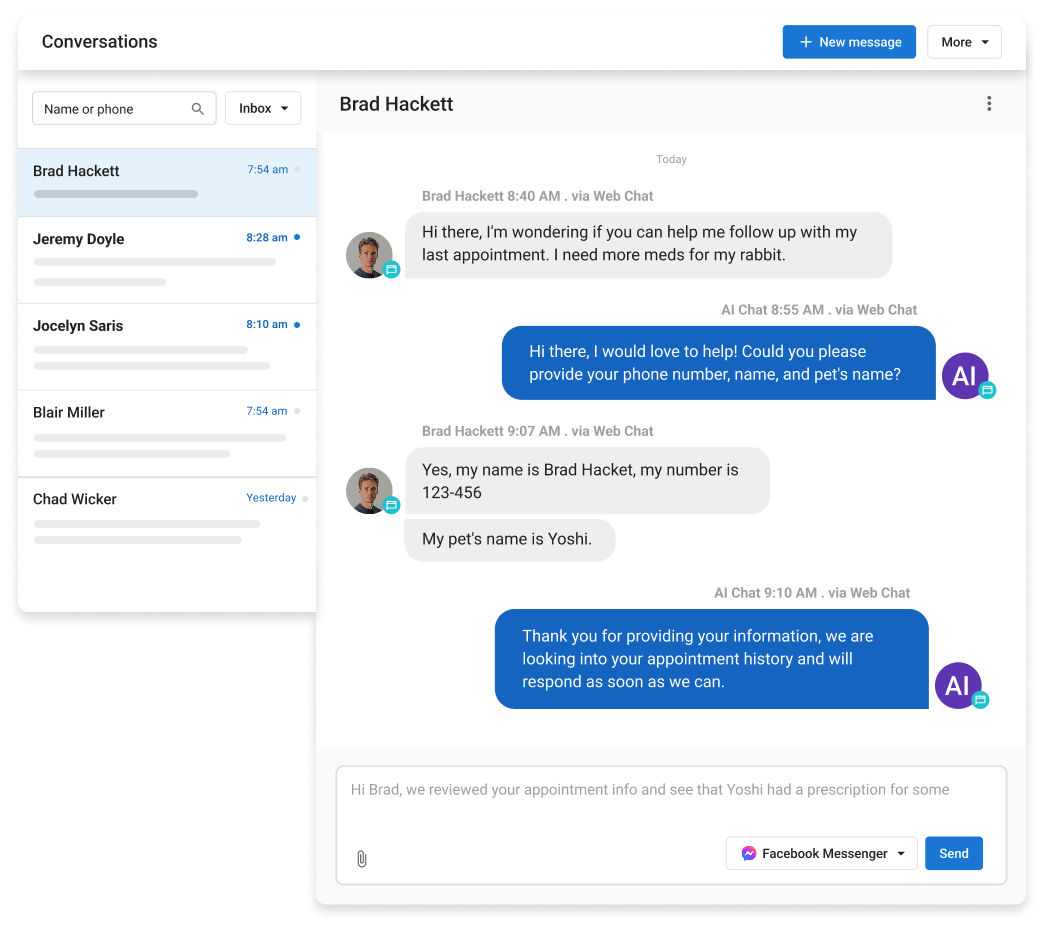Expand the More dropdown menu
1044x929 pixels.
964,42
